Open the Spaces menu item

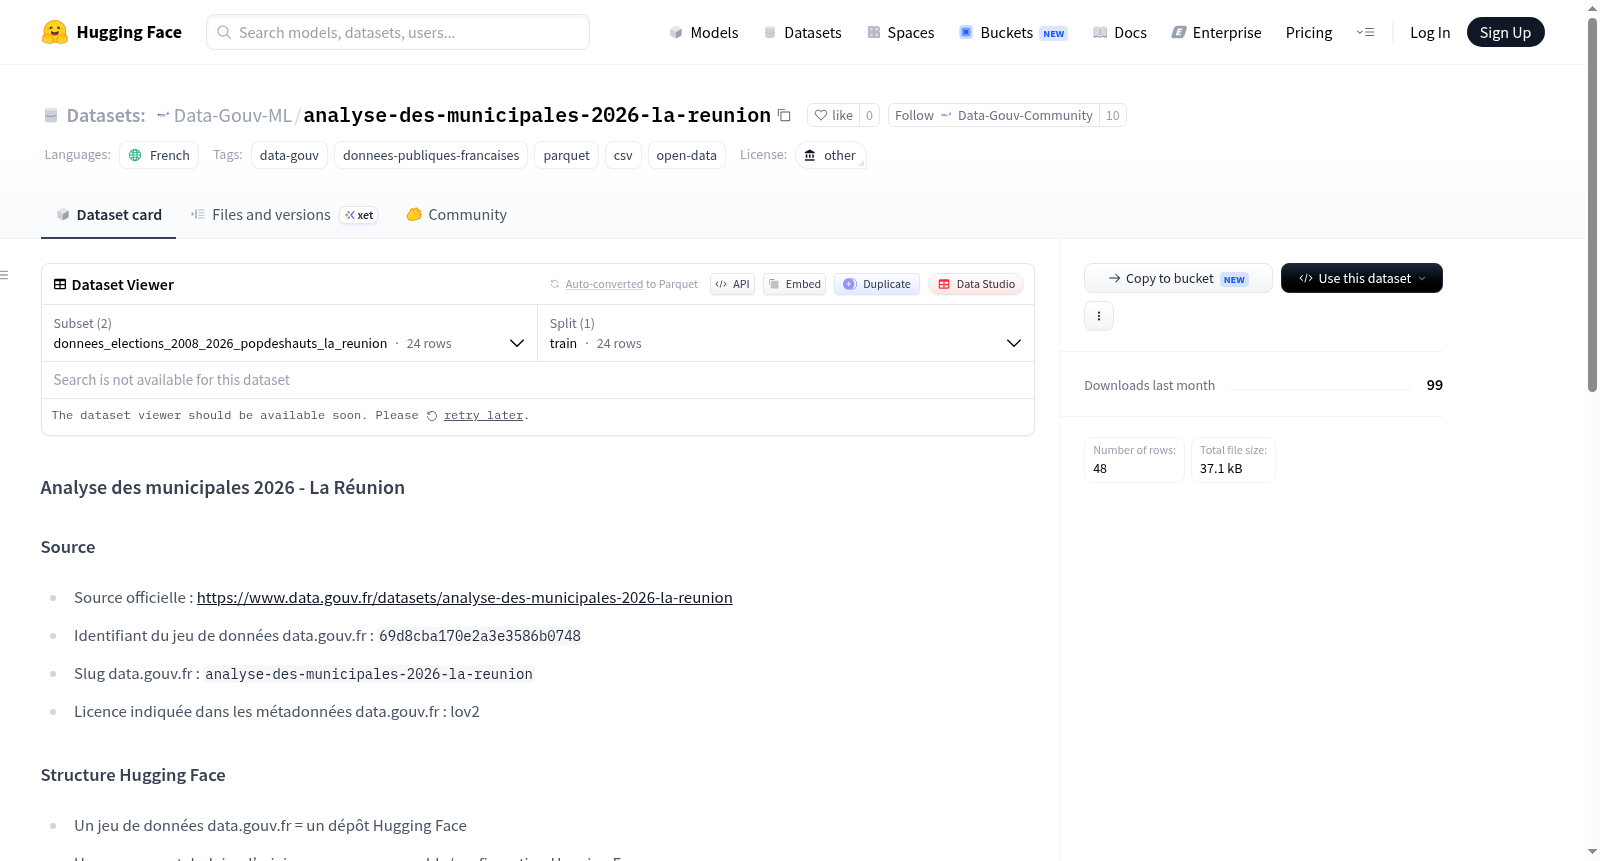901,32
